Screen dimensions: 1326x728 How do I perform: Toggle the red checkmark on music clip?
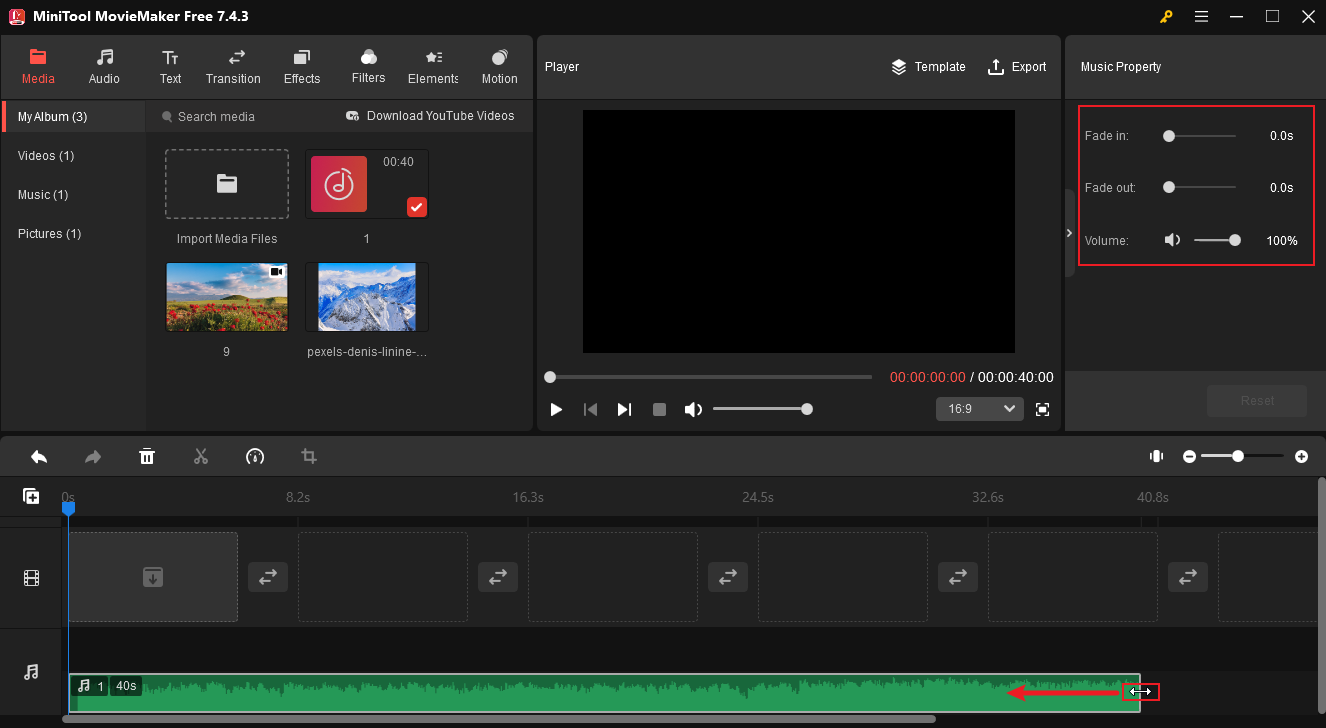[x=417, y=207]
